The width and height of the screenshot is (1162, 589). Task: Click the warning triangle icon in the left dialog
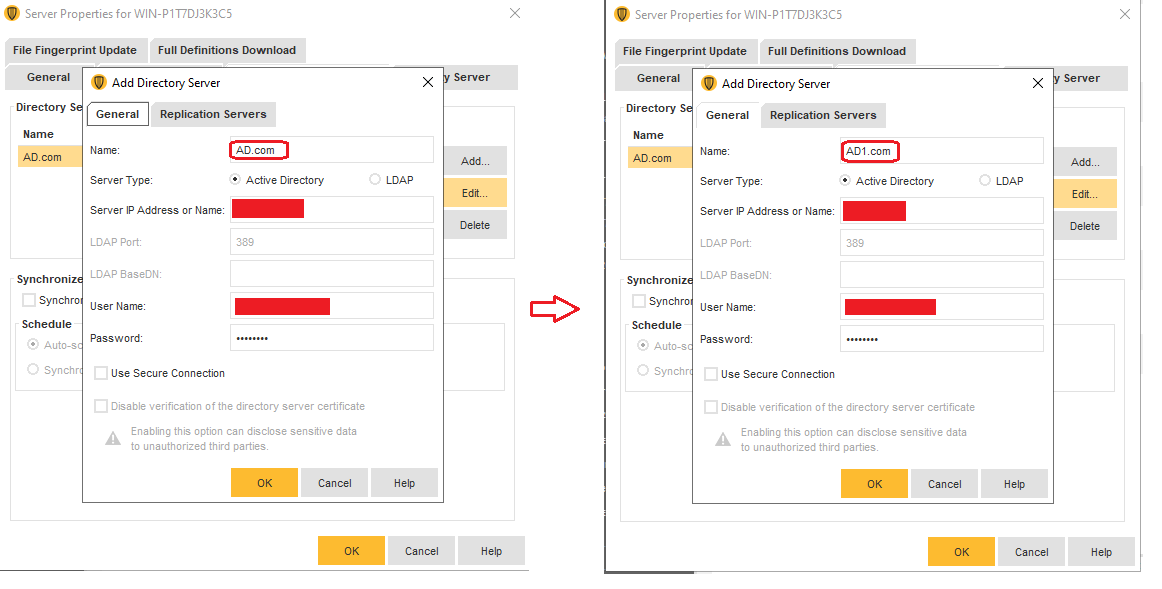[113, 438]
